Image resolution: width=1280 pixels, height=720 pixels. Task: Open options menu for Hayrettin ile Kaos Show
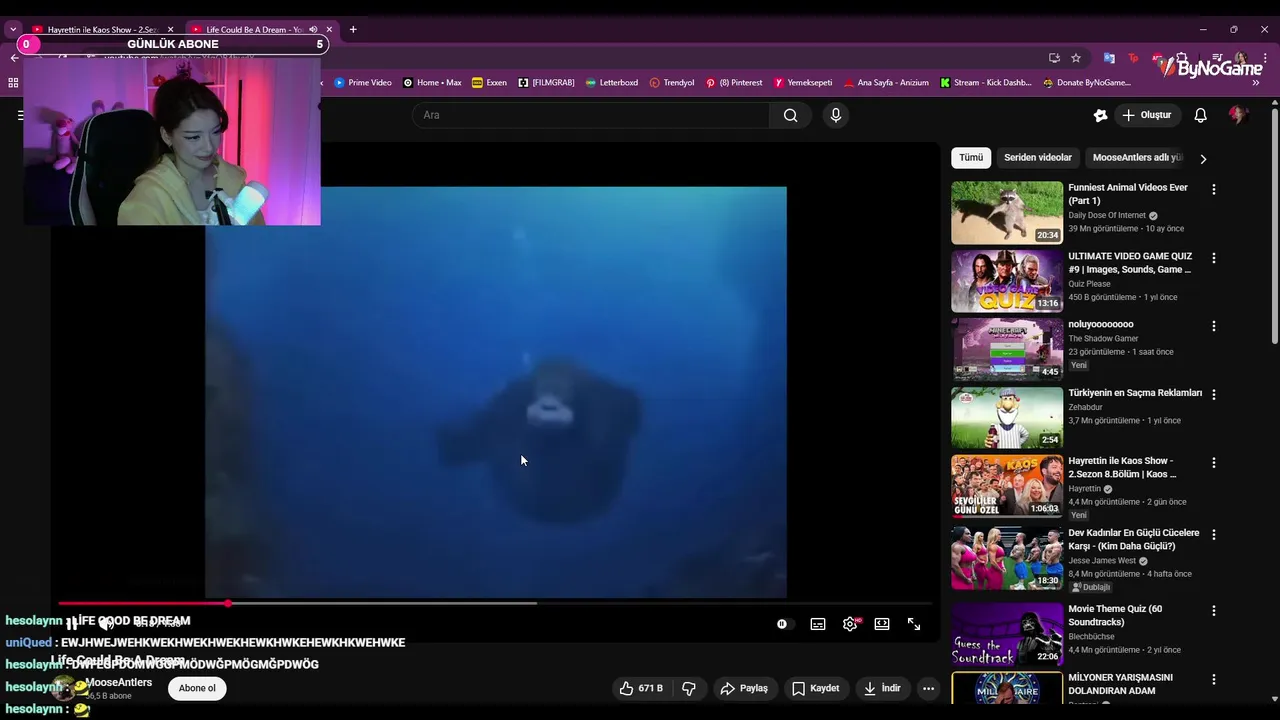tap(1214, 463)
